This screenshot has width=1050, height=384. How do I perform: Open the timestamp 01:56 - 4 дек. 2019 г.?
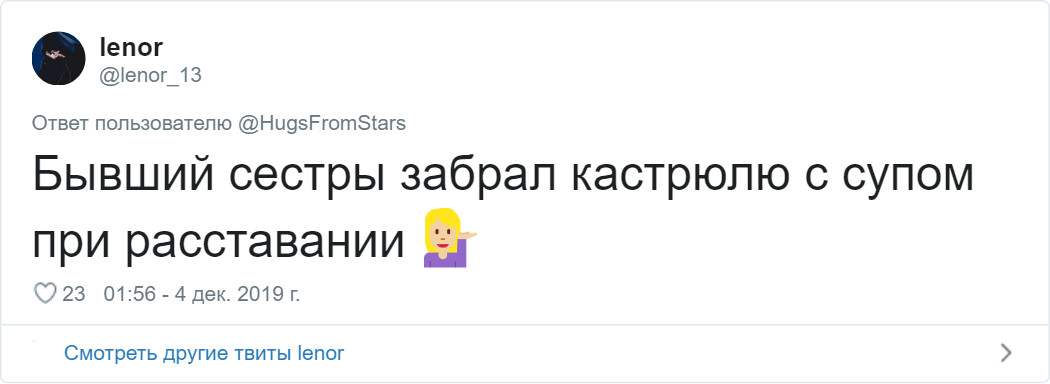[202, 294]
